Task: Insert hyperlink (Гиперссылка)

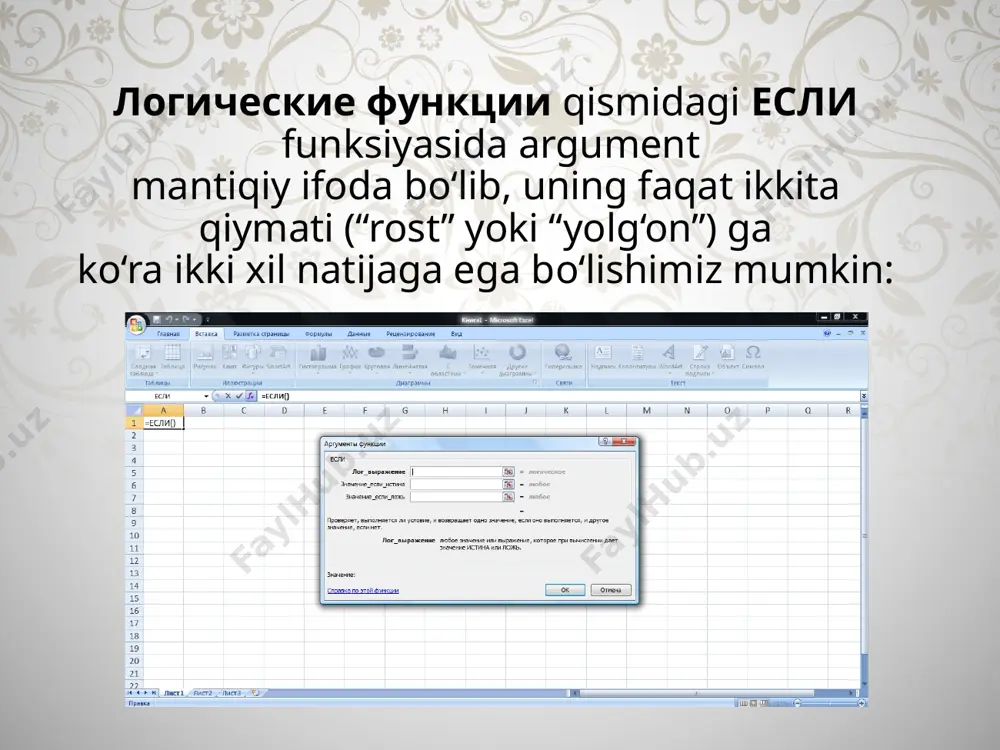Action: click(563, 358)
